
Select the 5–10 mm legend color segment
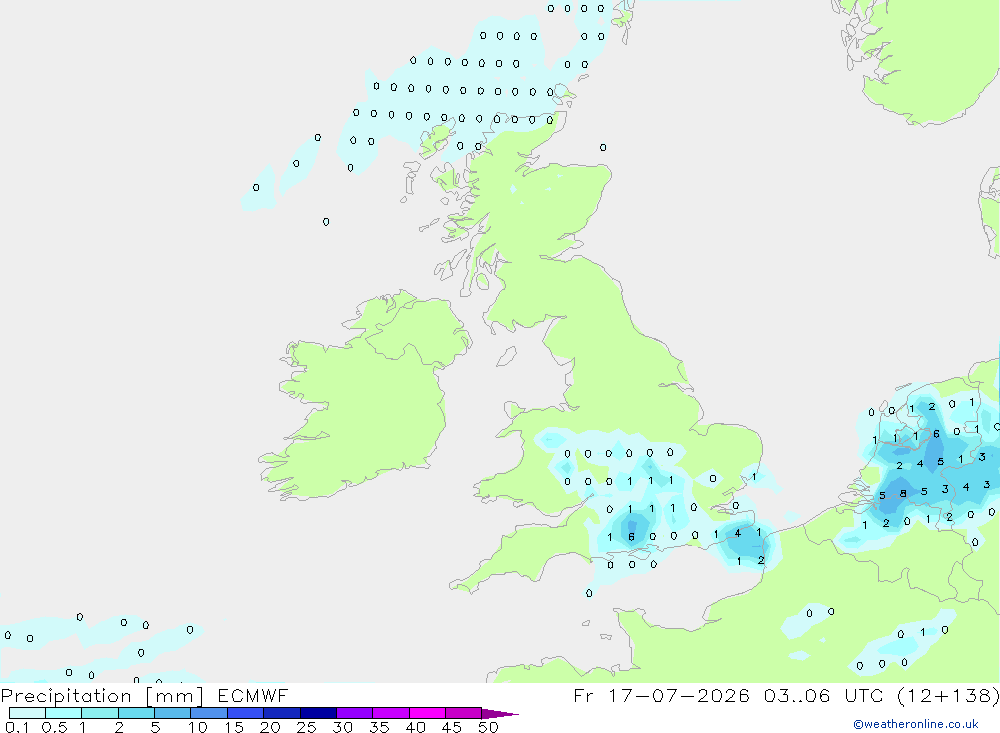[172, 713]
